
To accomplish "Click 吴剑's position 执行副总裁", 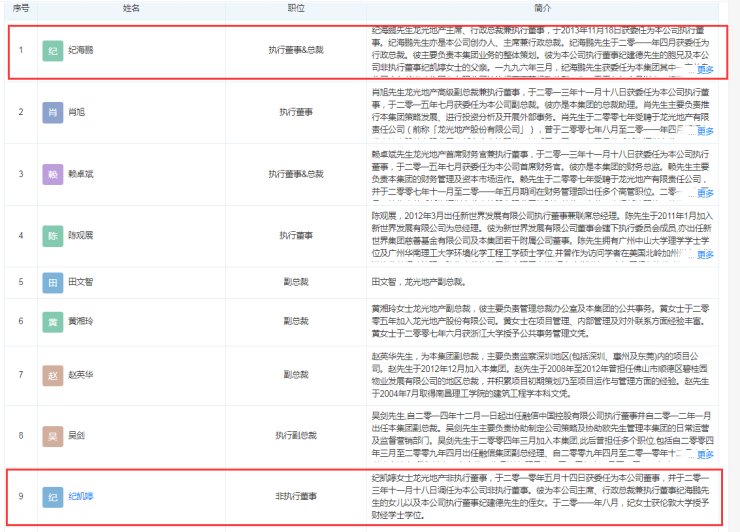I will (296, 435).
